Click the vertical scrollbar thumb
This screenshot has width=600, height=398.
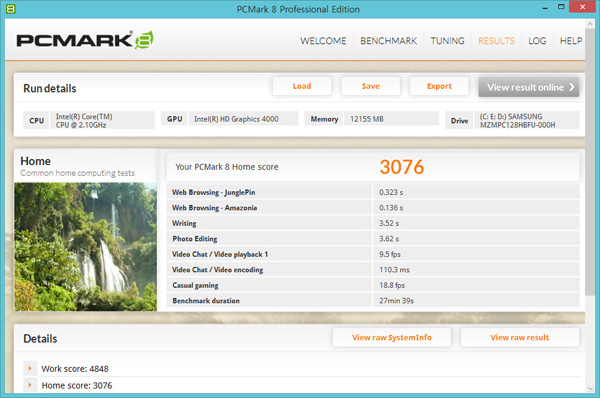[x=590, y=161]
